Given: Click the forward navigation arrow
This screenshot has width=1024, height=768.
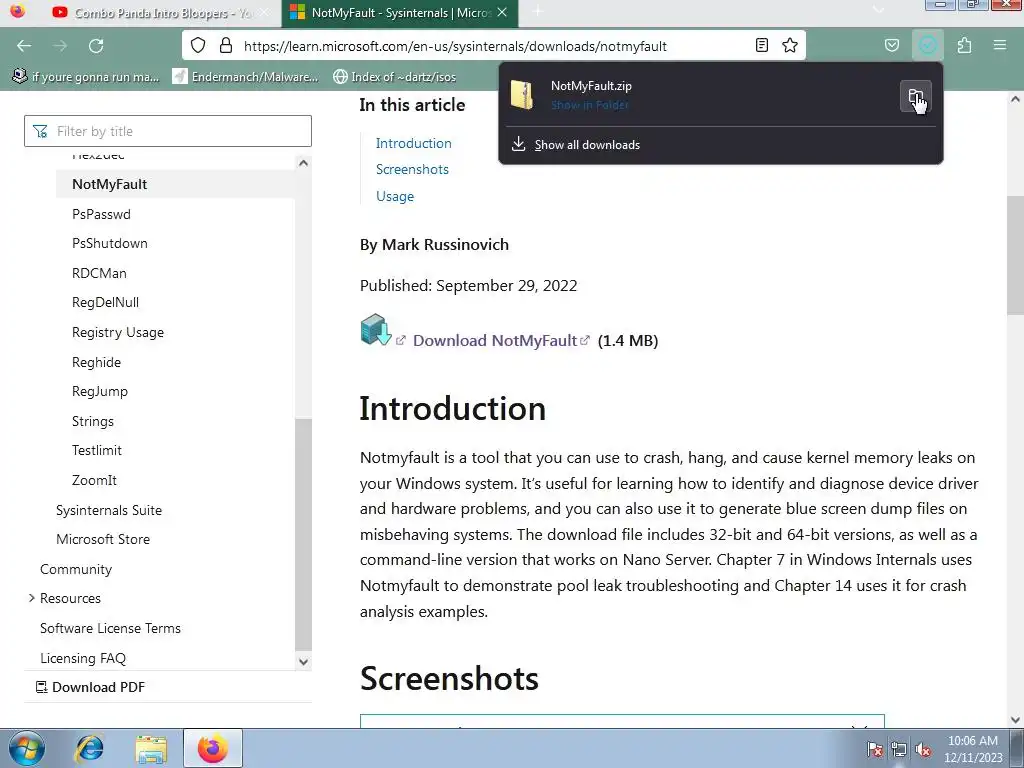Looking at the screenshot, I should pyautogui.click(x=60, y=46).
